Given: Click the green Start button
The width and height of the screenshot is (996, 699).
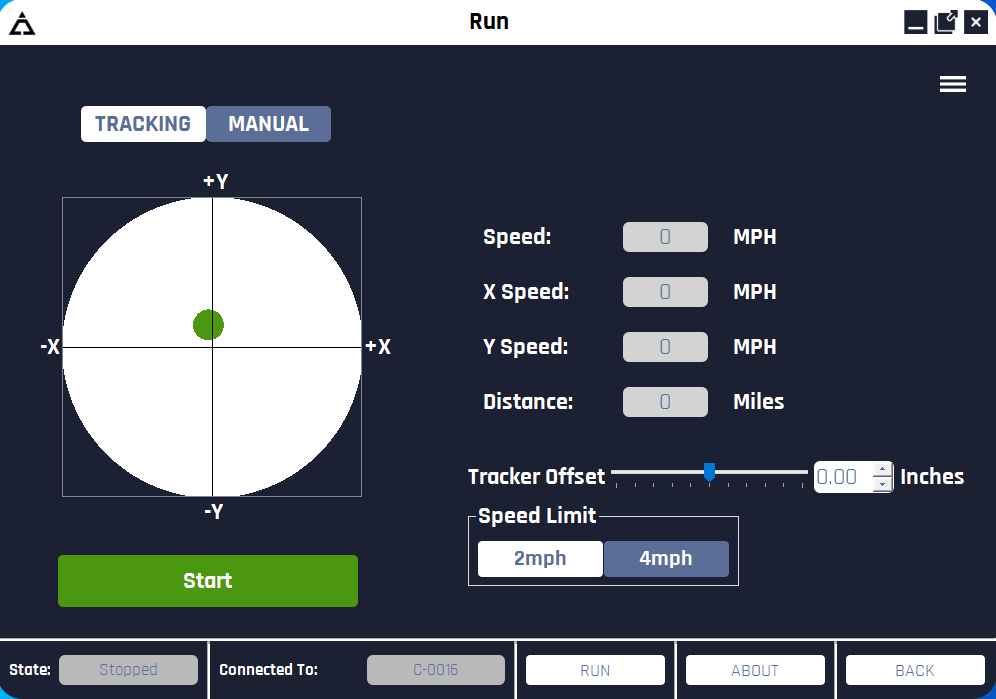Looking at the screenshot, I should 208,581.
